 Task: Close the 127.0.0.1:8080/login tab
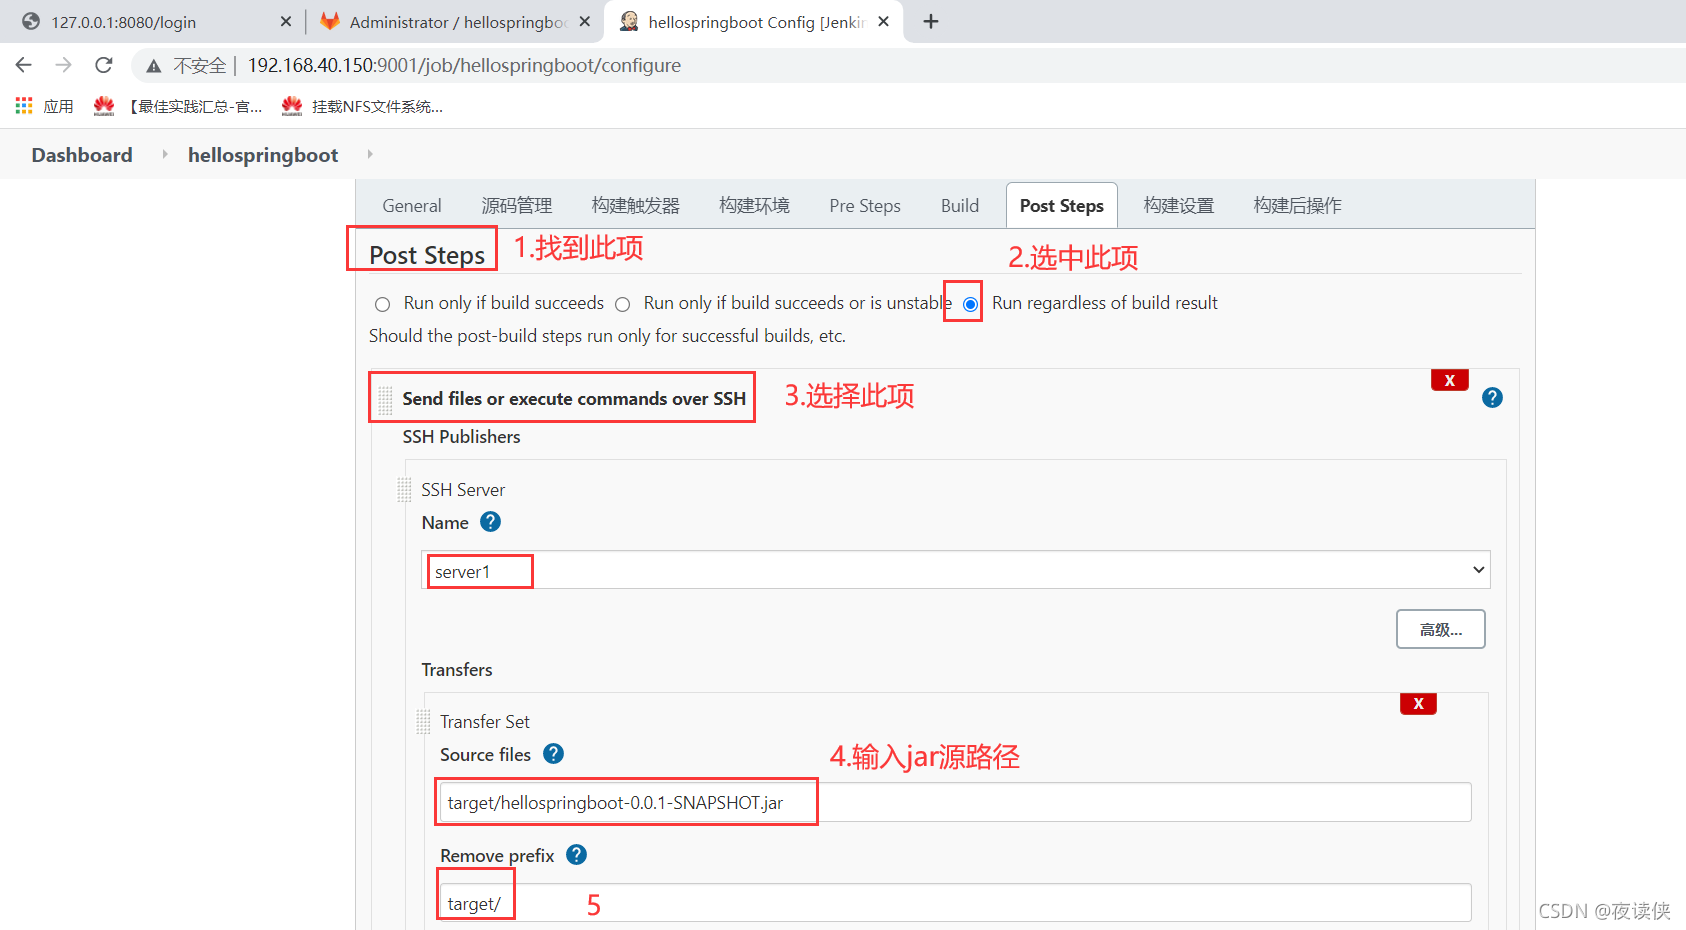click(x=286, y=21)
